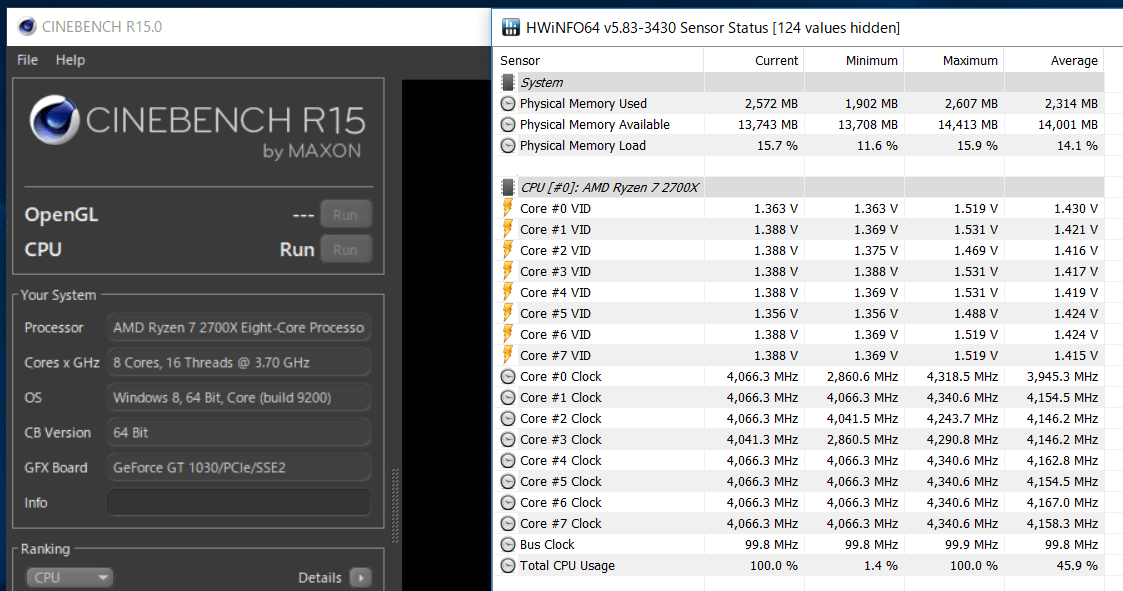Click the CPU [#0] AMD Ryzen group chip icon

[x=508, y=188]
